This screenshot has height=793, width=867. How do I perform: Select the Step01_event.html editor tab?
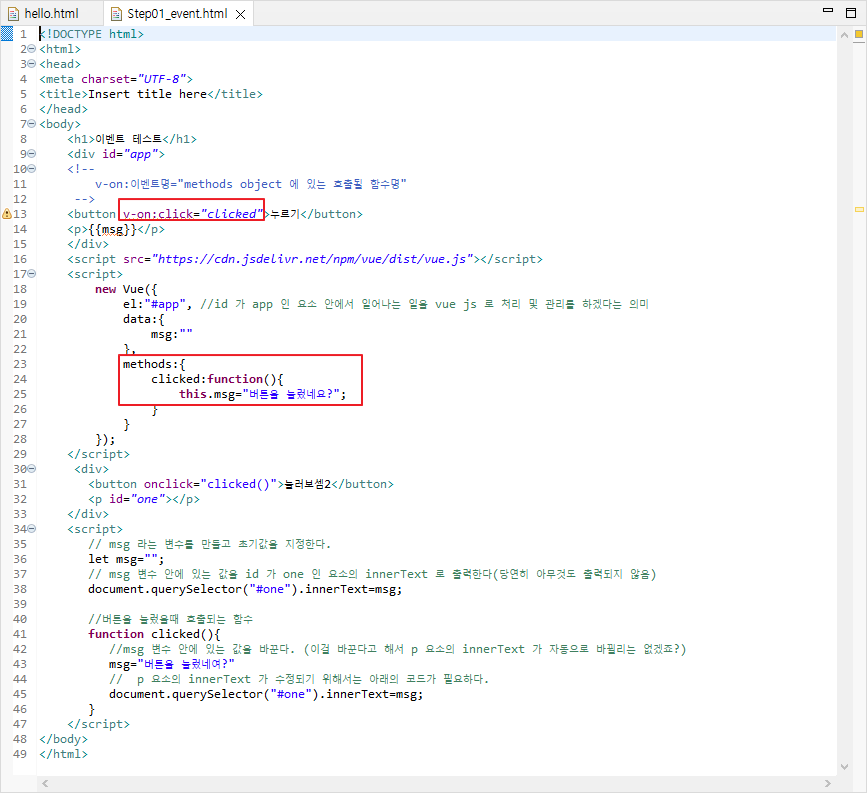tap(177, 13)
